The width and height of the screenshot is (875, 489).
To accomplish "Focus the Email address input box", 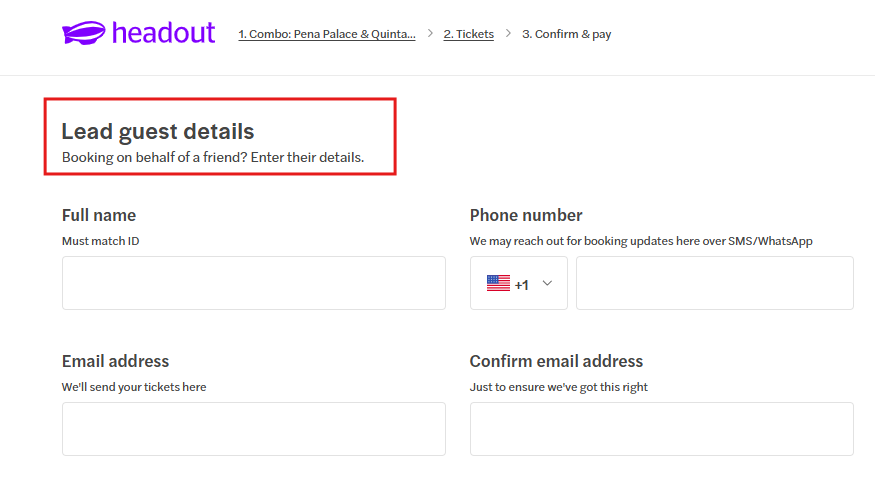I will click(253, 429).
